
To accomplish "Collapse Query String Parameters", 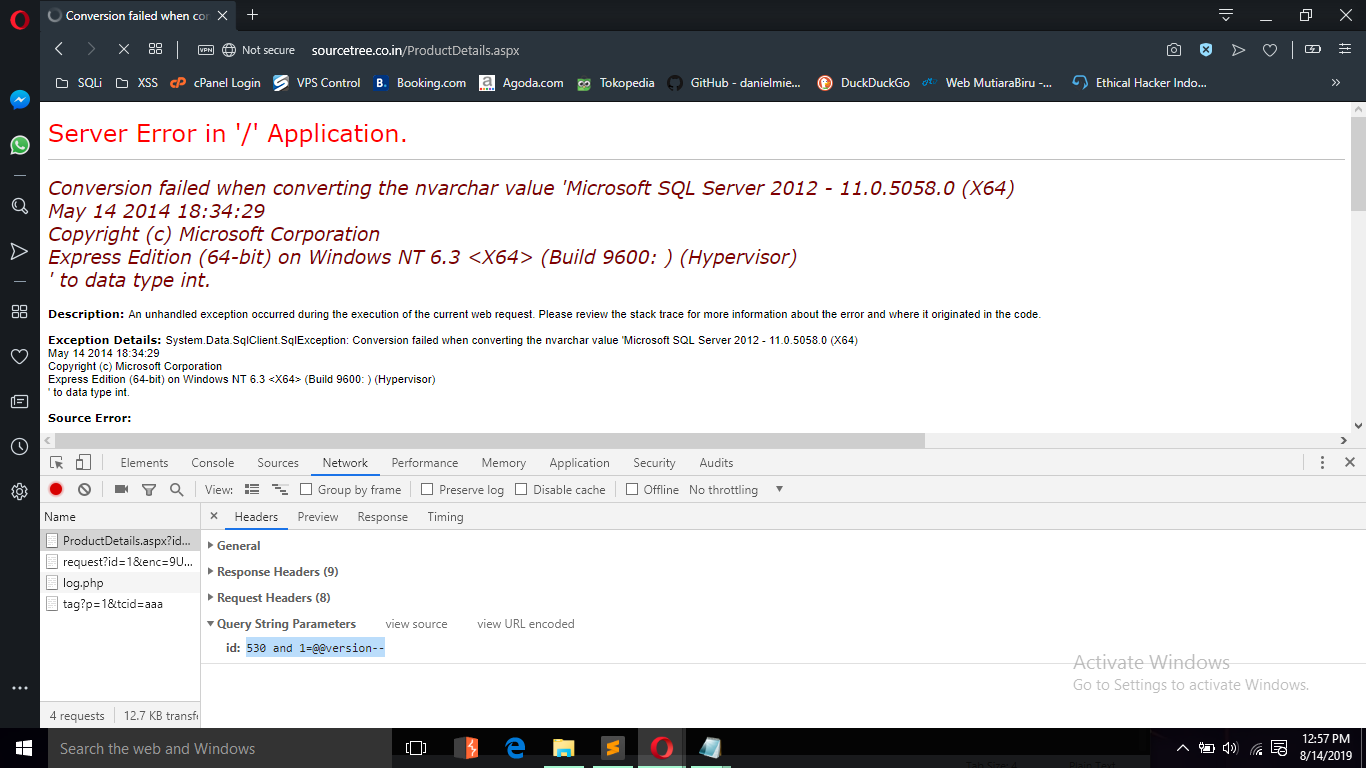I will (281, 624).
